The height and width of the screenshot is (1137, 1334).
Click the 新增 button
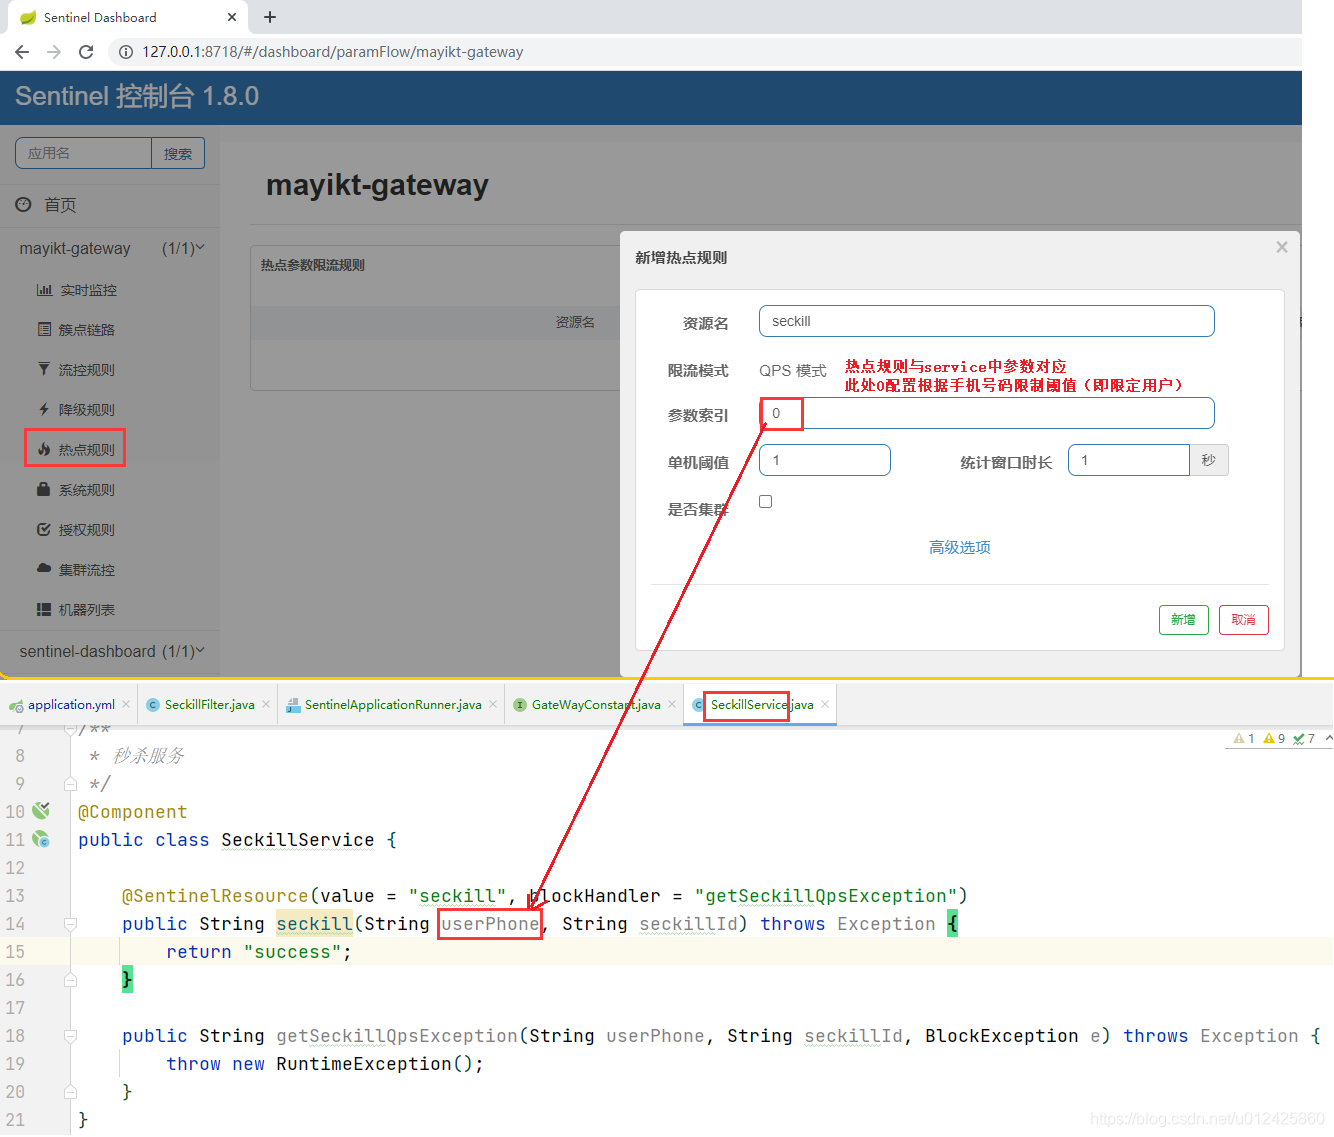(1184, 620)
